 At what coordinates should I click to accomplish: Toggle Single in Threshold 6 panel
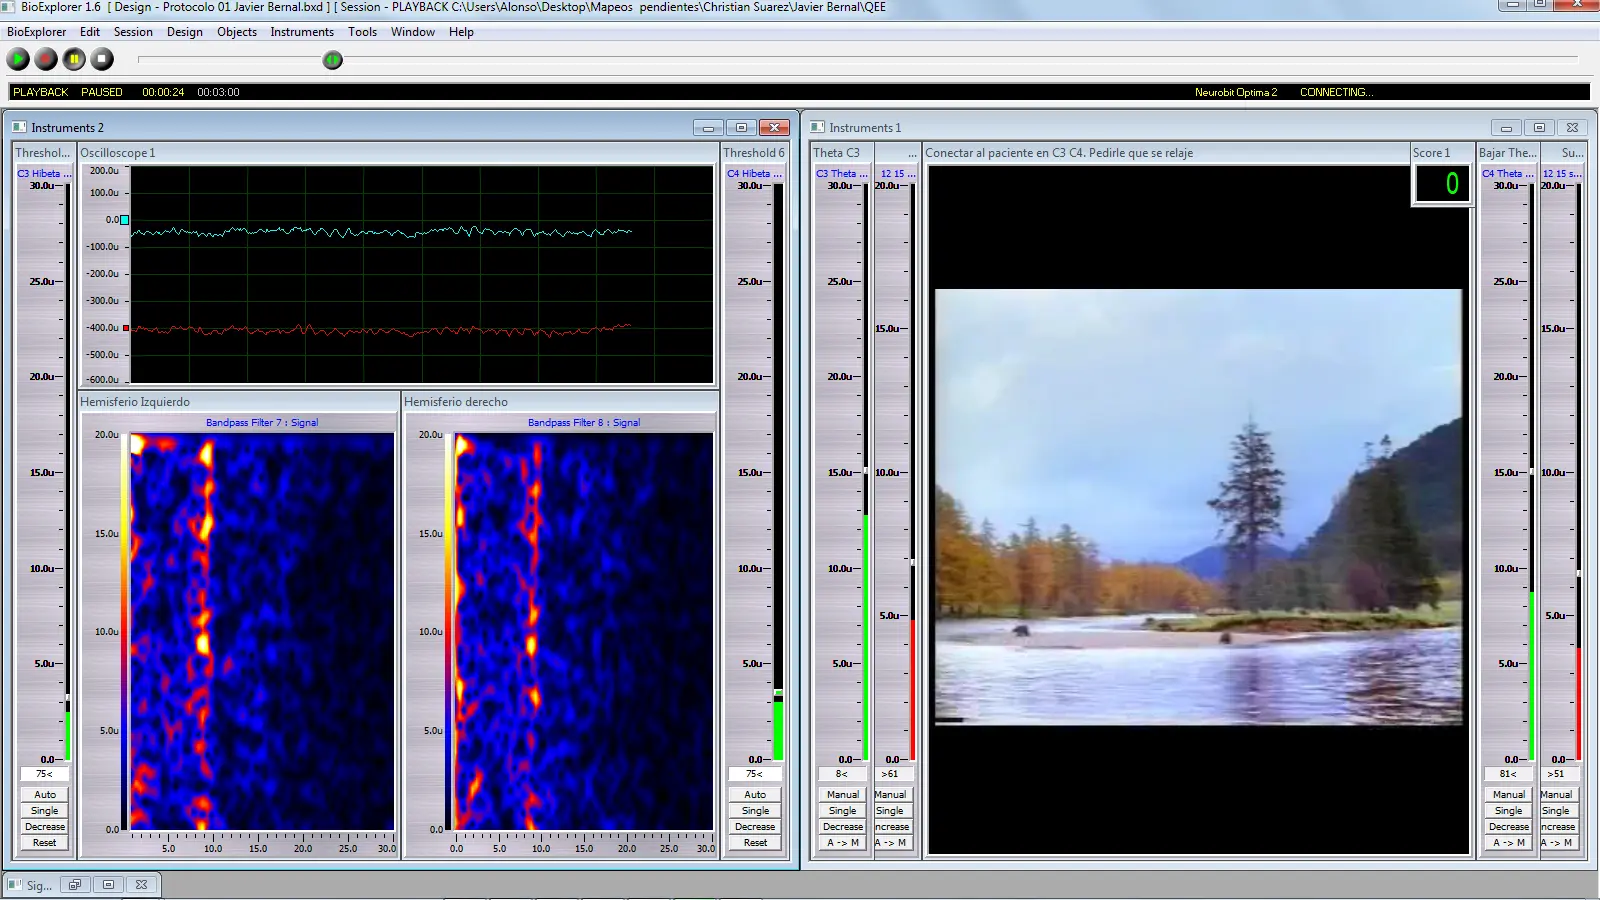pyautogui.click(x=755, y=811)
